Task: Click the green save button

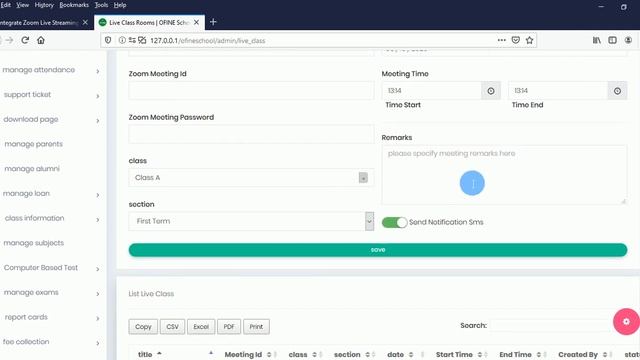Action: click(x=378, y=250)
